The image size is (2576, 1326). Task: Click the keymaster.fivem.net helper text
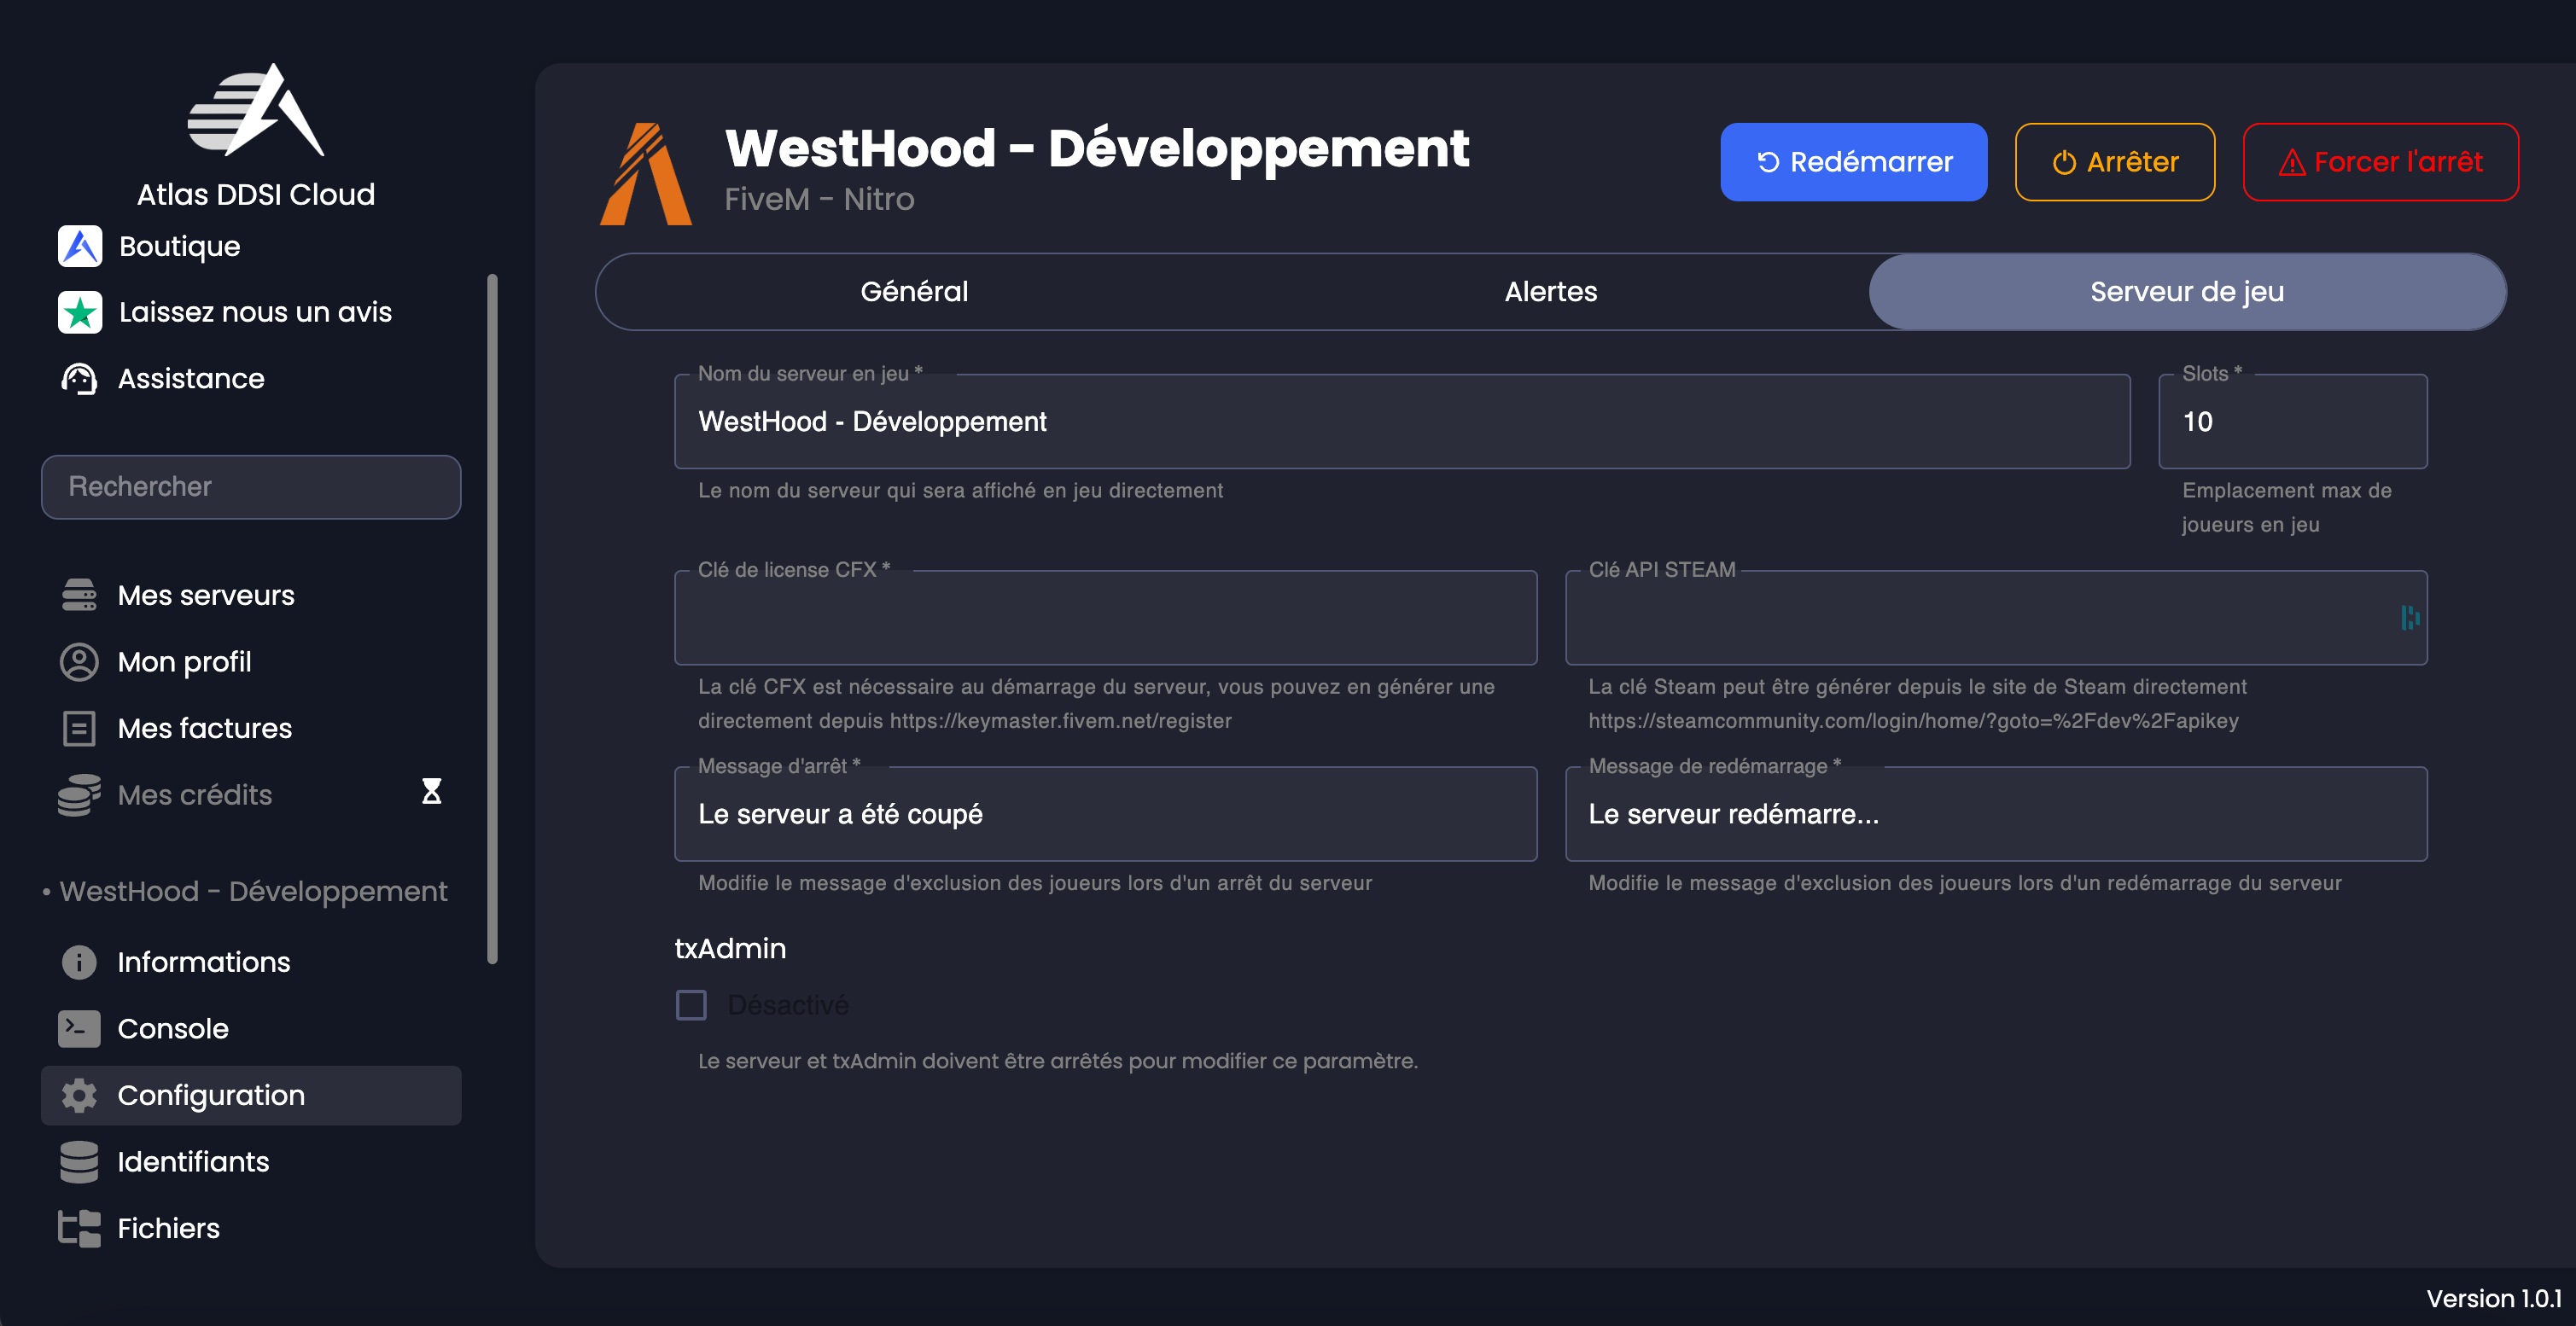[1097, 704]
